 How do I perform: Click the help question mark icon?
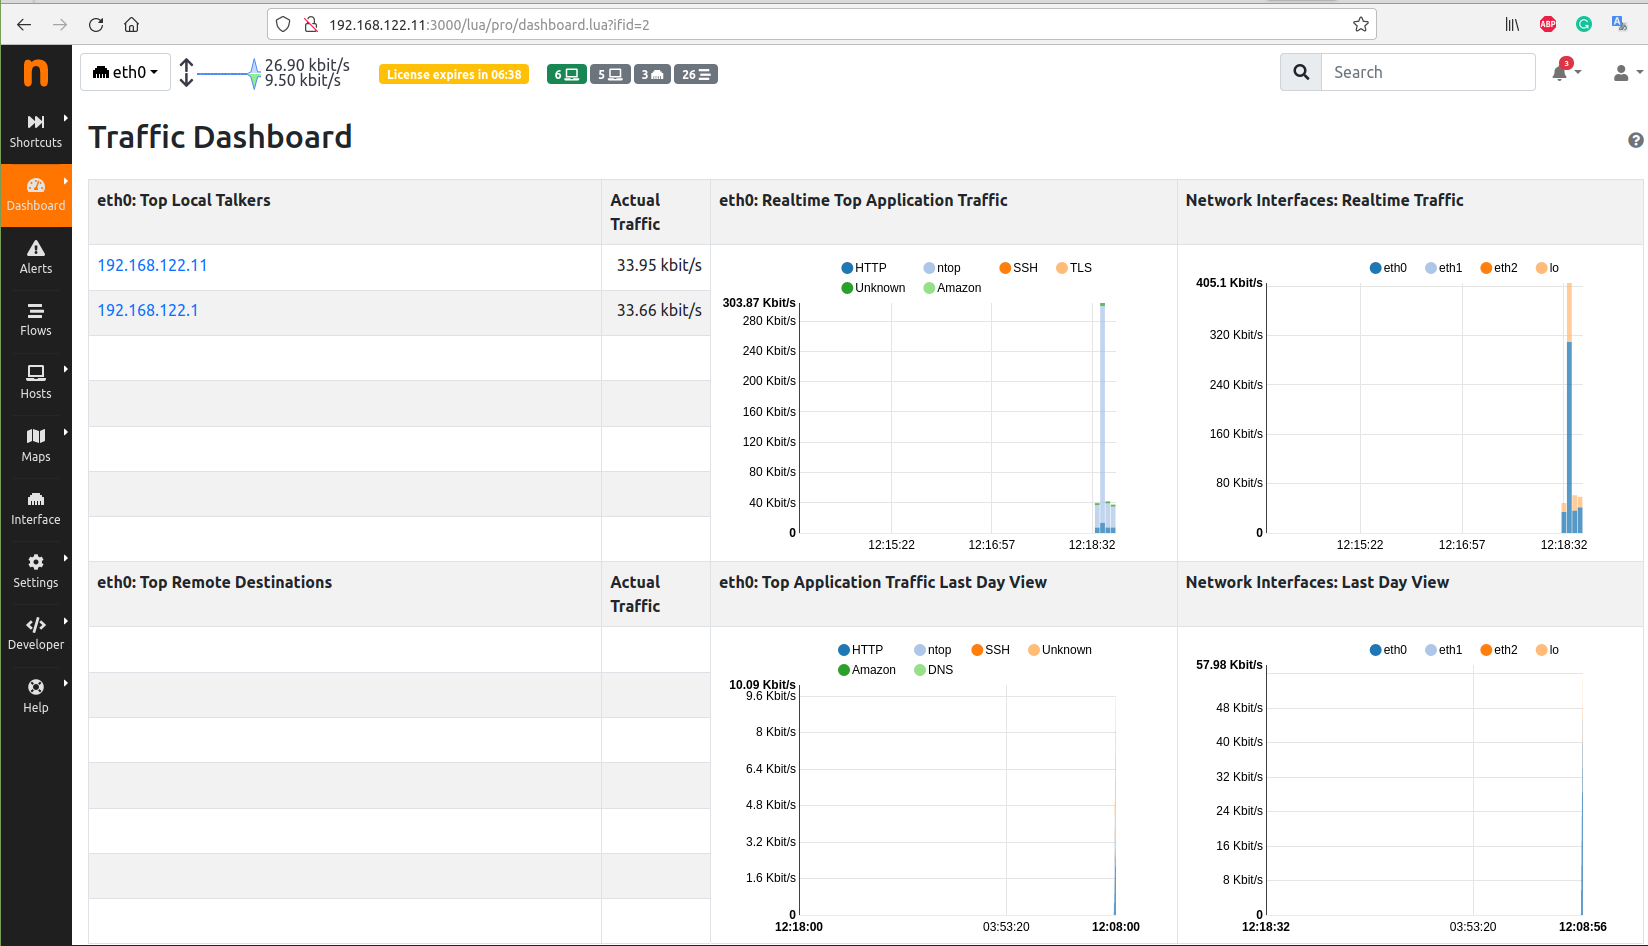click(x=1635, y=140)
